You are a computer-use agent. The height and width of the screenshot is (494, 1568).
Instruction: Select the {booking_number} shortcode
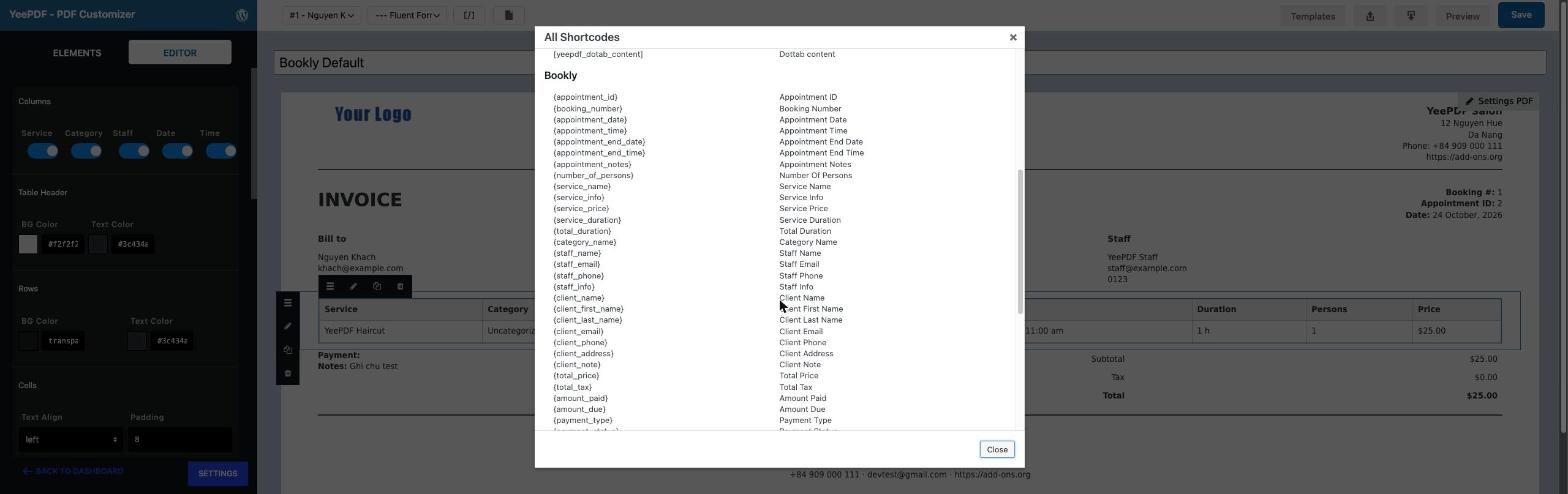[x=587, y=109]
